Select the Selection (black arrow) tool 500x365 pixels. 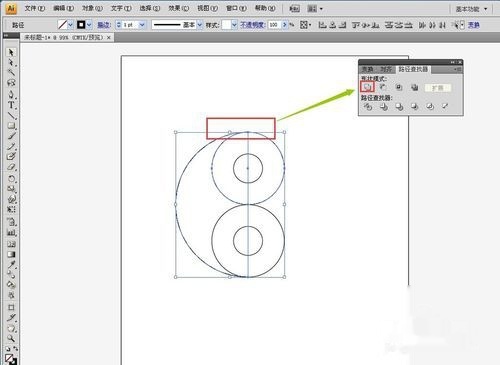pos(11,52)
